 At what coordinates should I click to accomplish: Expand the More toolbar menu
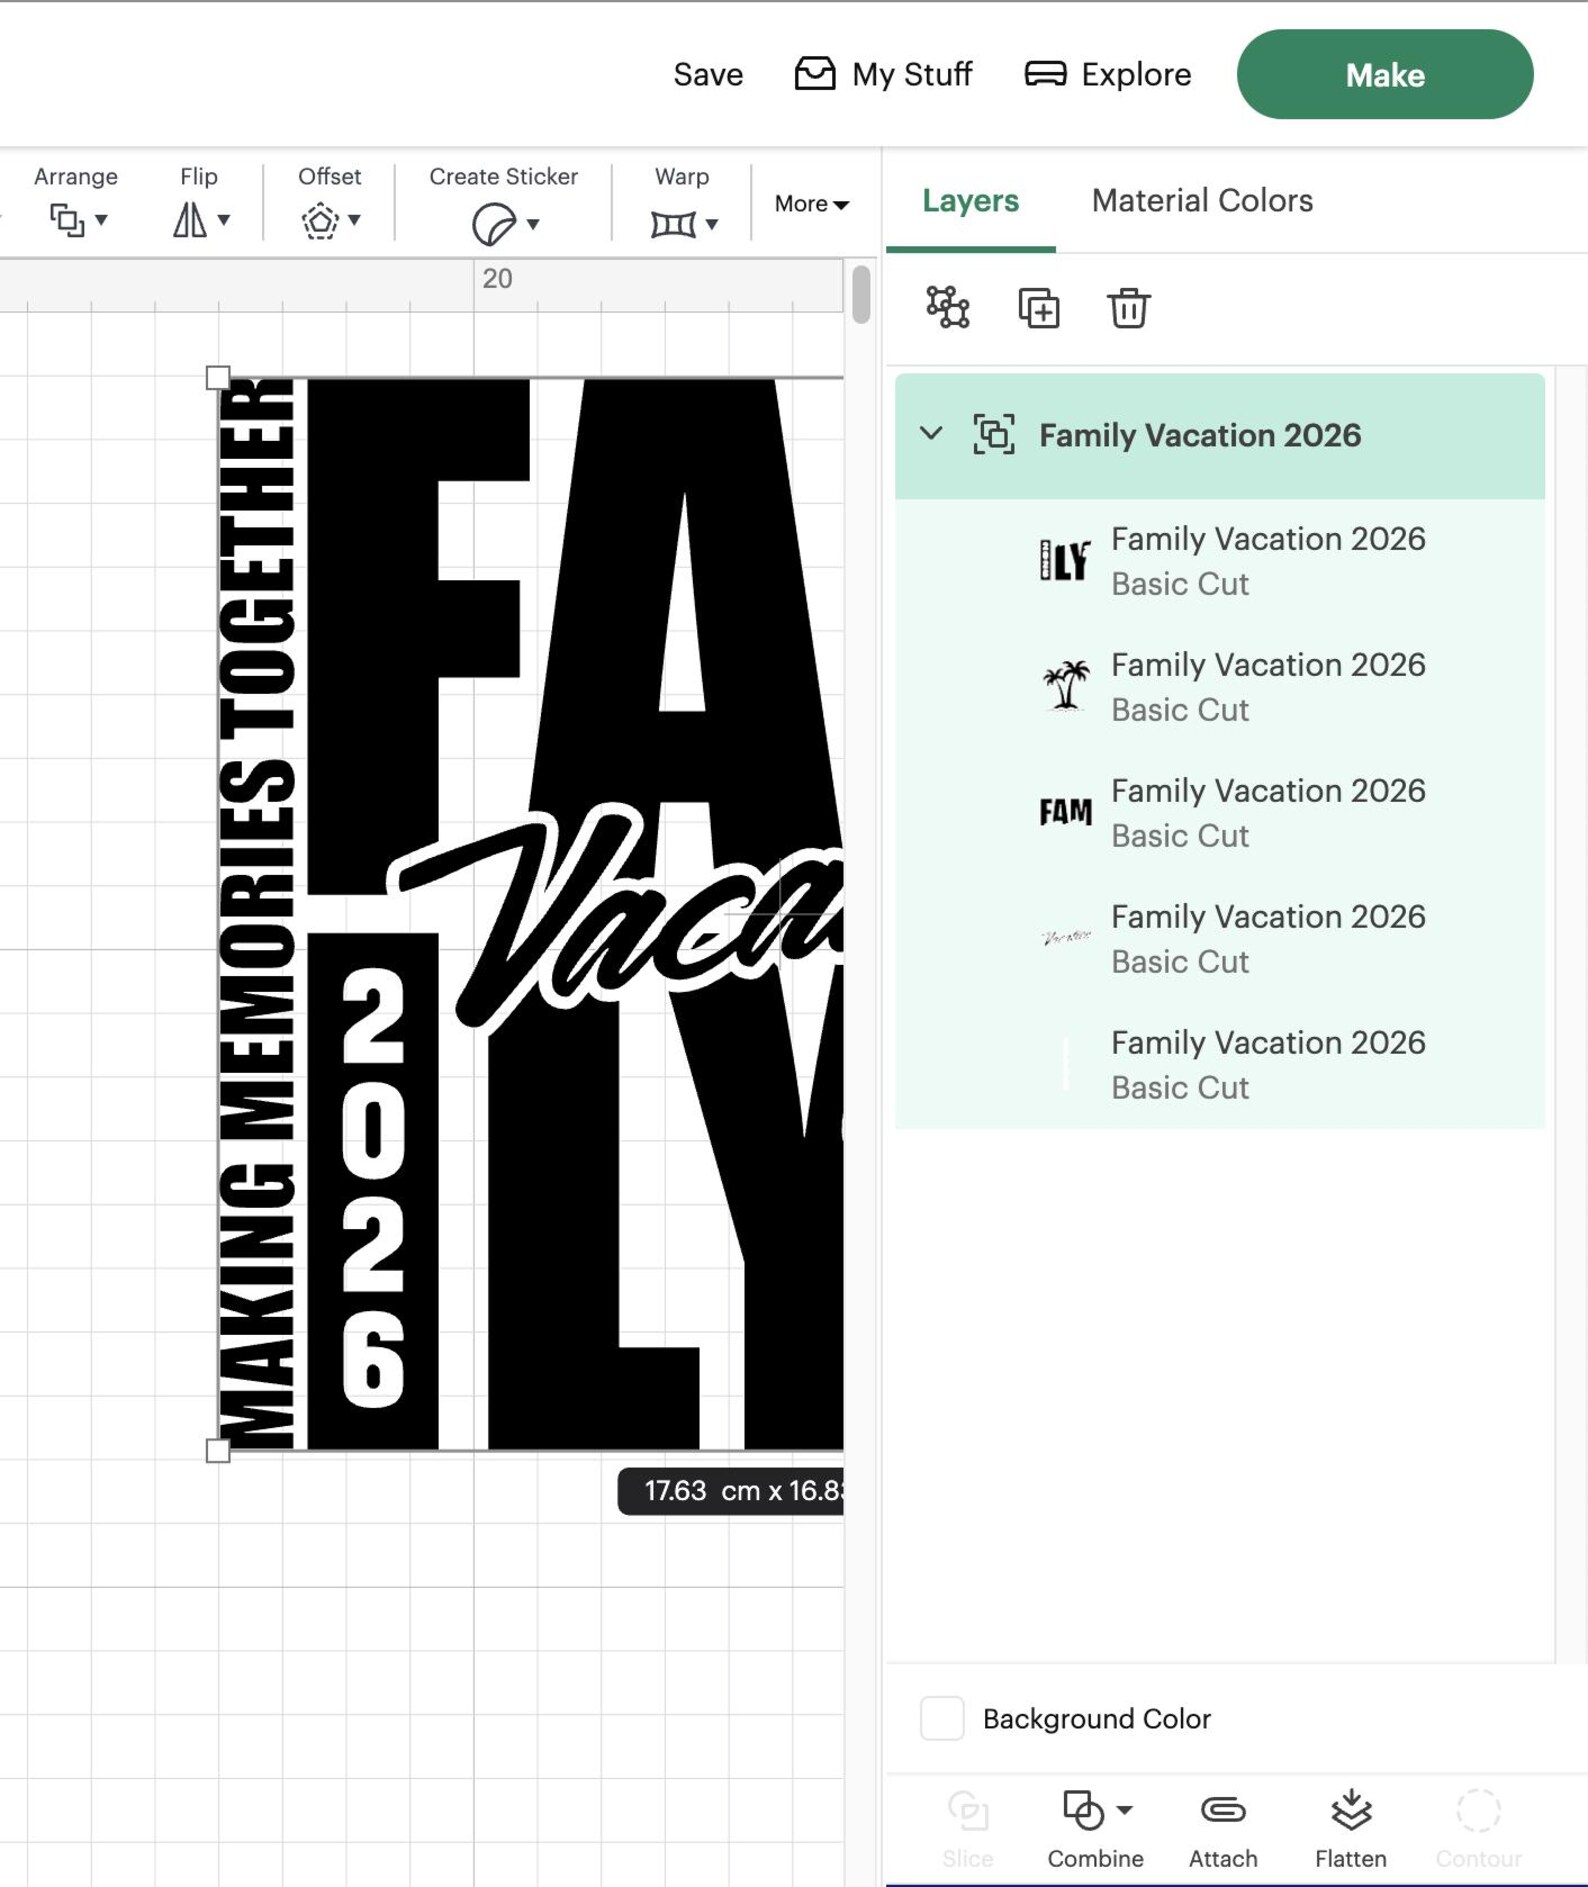click(811, 204)
